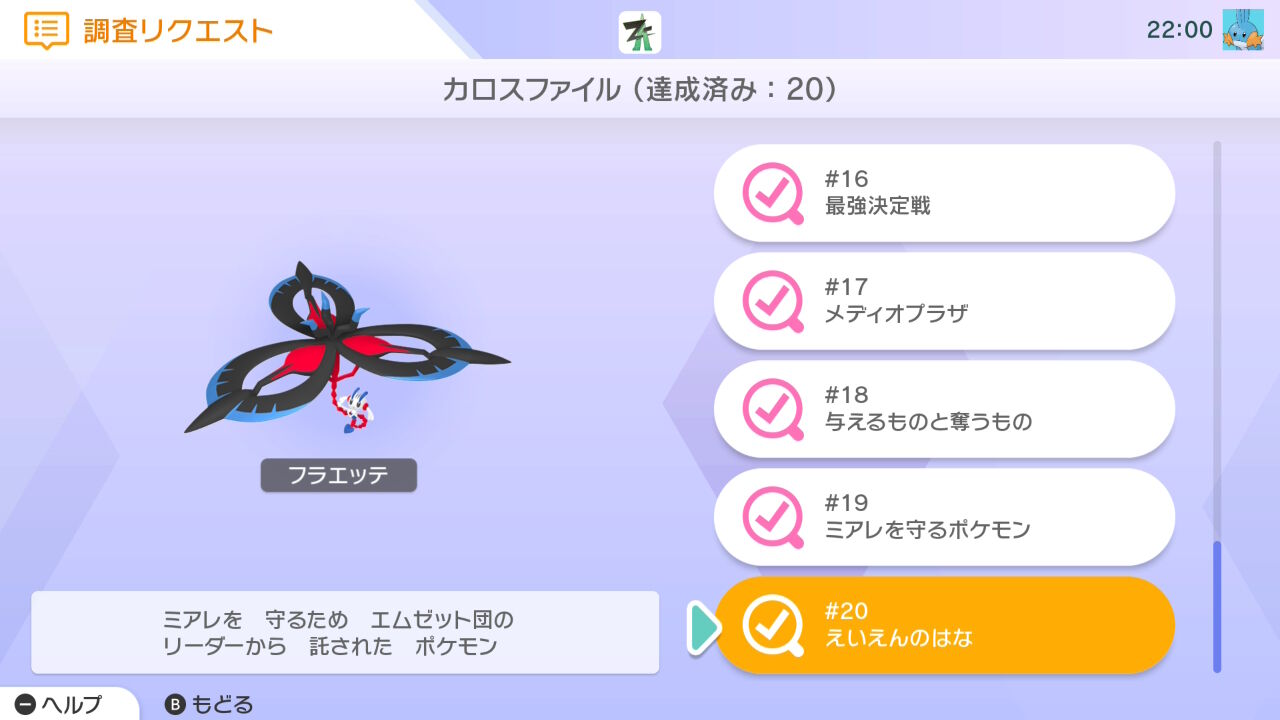Click the checkmark magnifier icon on #18
Image resolution: width=1280 pixels, height=720 pixels.
(x=773, y=409)
